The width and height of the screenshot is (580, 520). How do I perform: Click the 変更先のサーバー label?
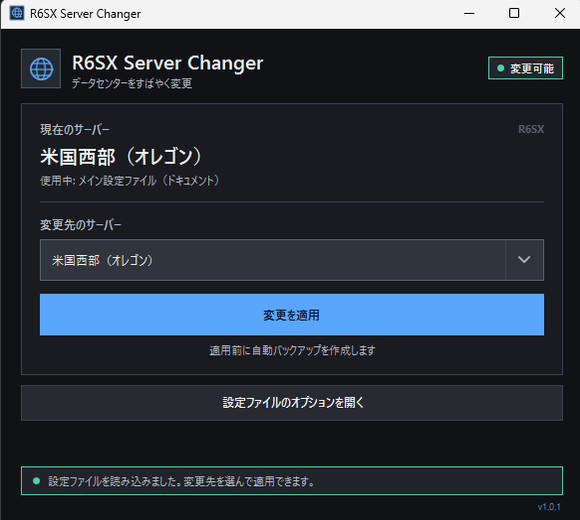[x=81, y=224]
